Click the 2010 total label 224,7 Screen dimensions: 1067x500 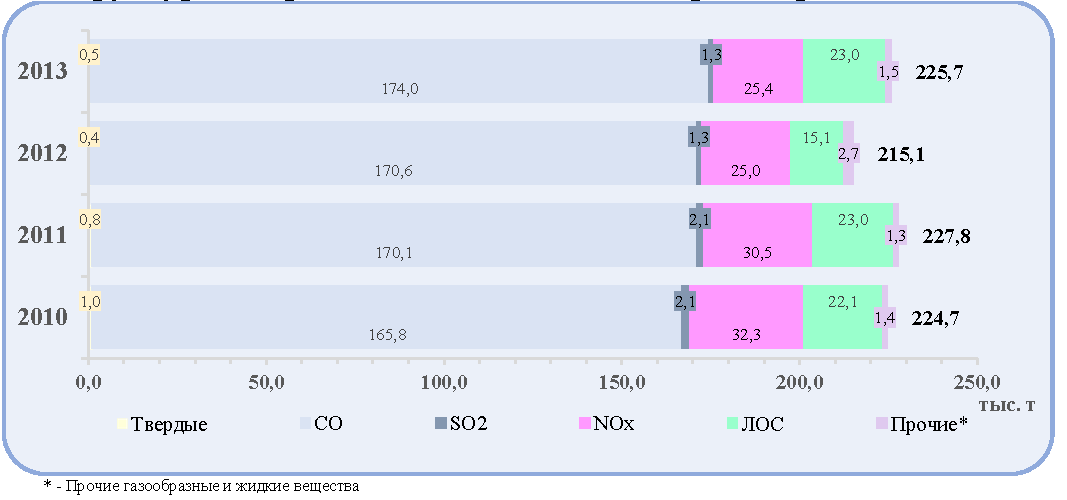(x=936, y=318)
